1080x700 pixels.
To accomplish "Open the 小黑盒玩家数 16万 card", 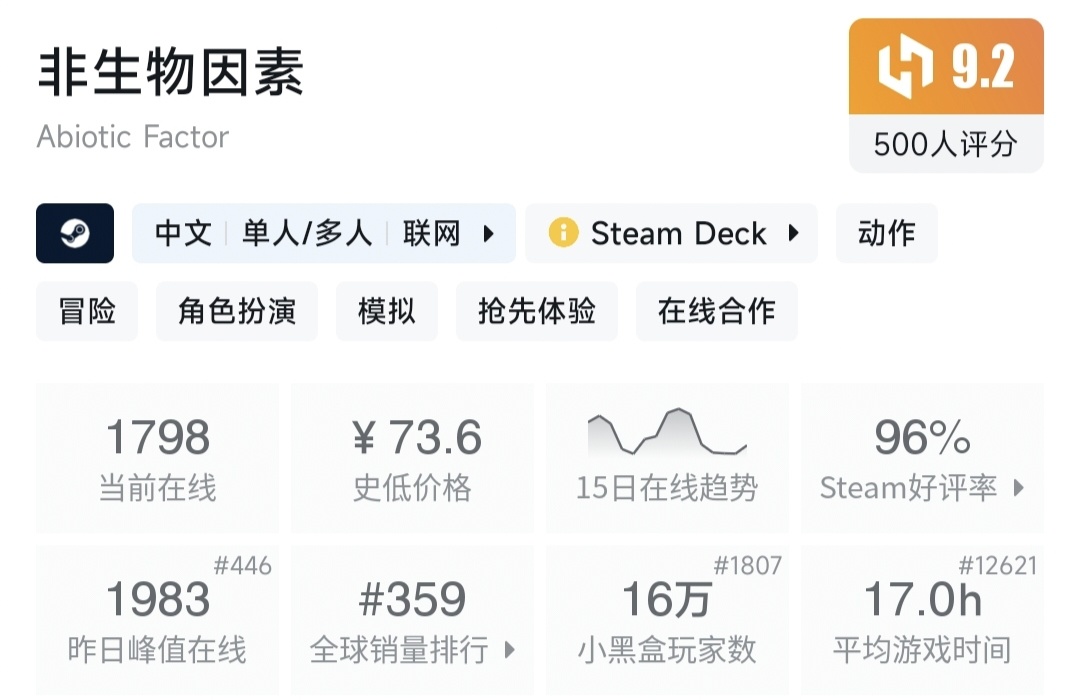I will [x=667, y=620].
